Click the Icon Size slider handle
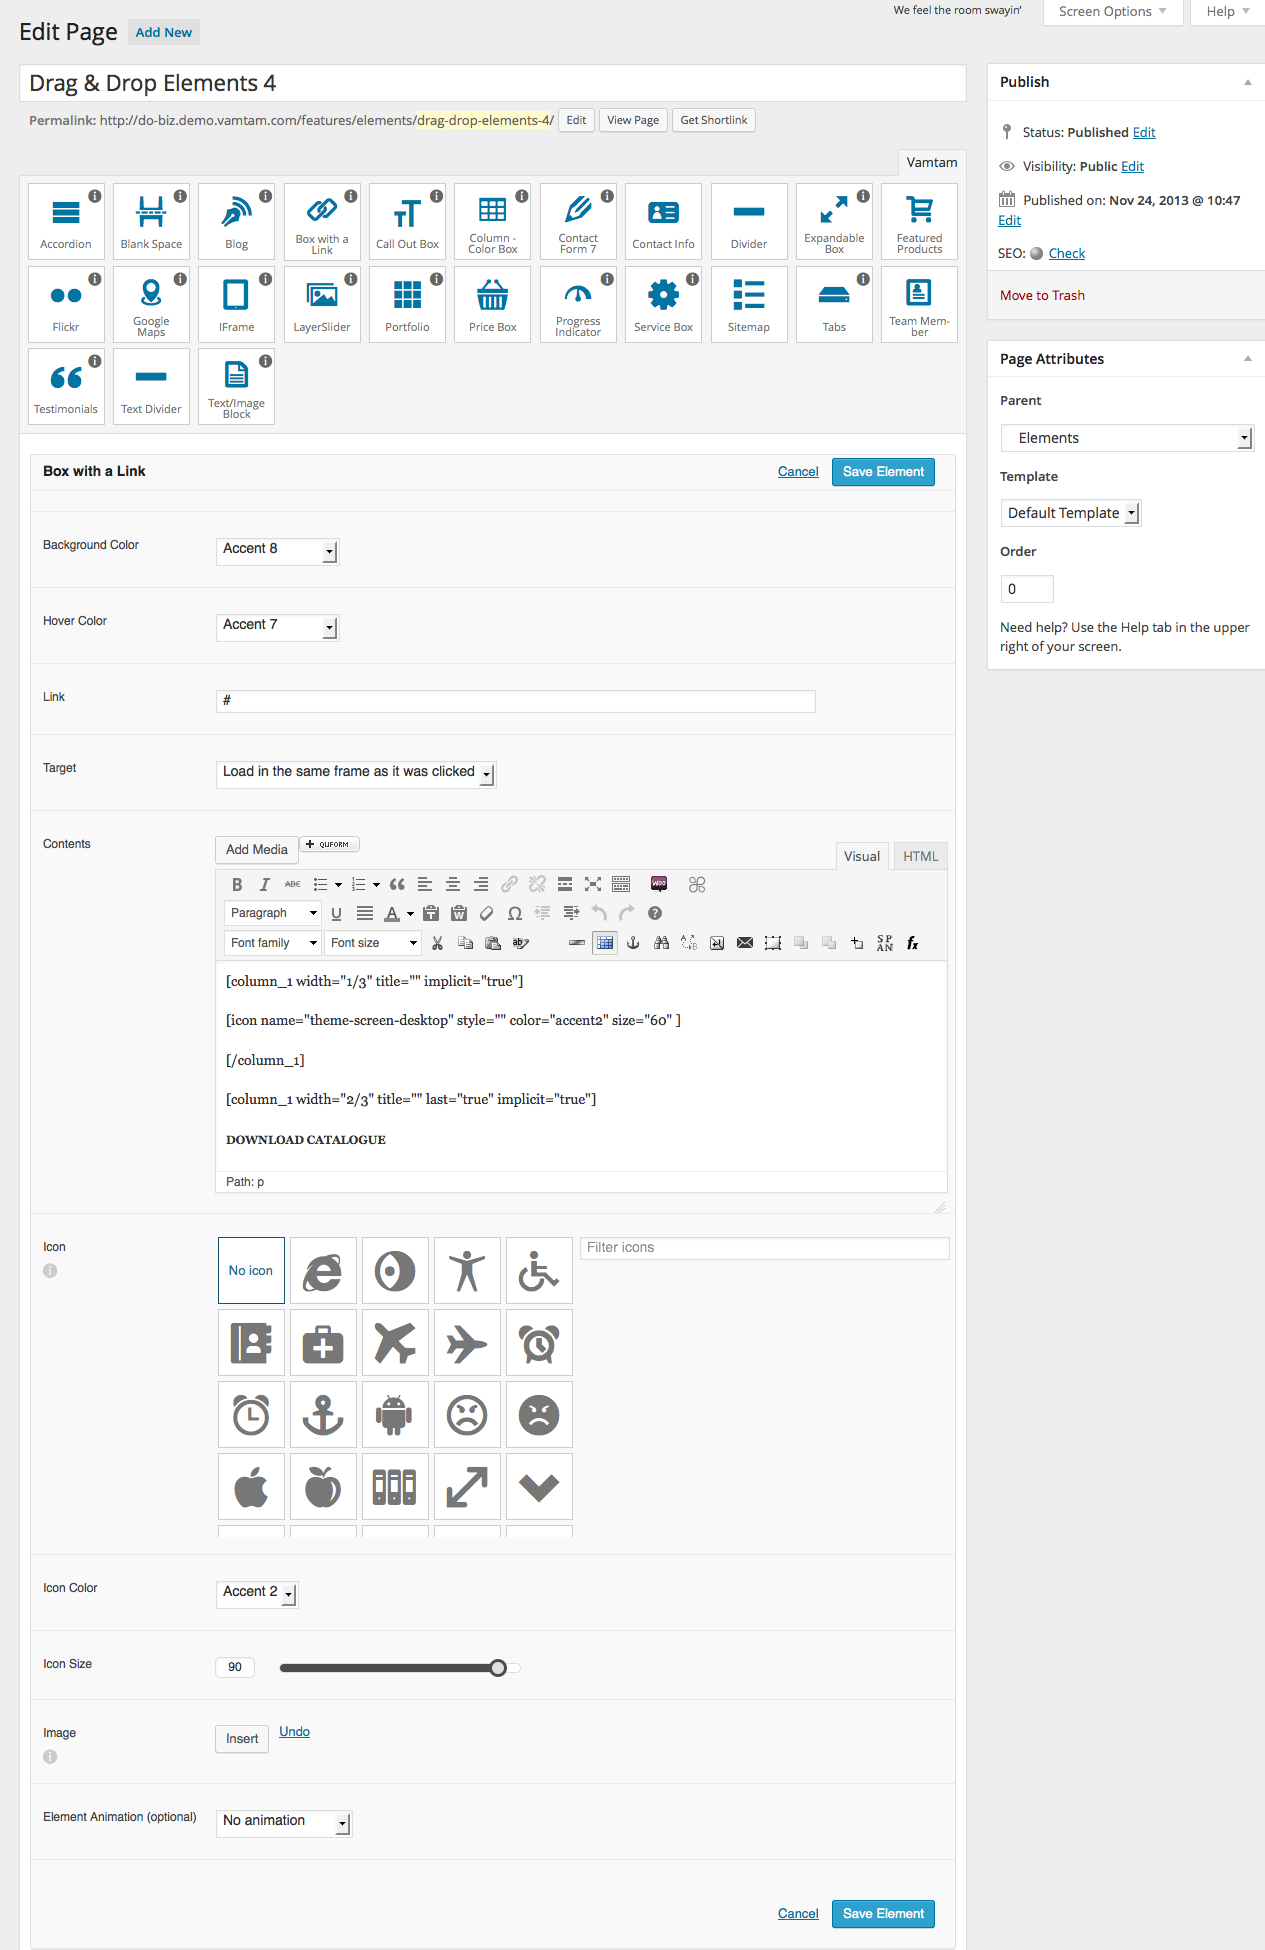 click(x=498, y=1668)
